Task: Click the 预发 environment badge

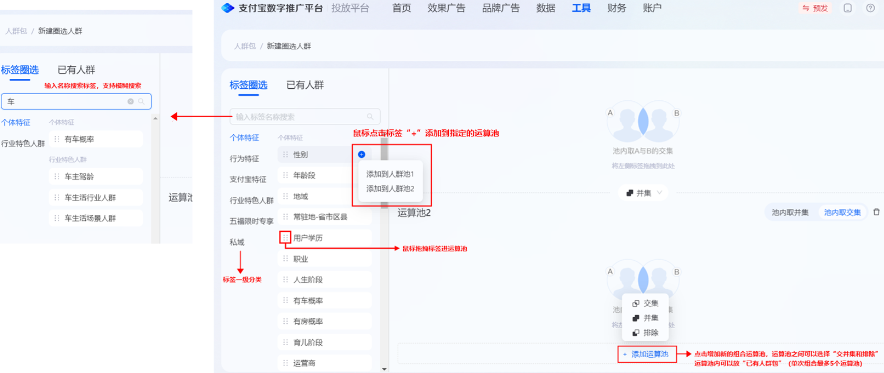Action: (x=815, y=8)
